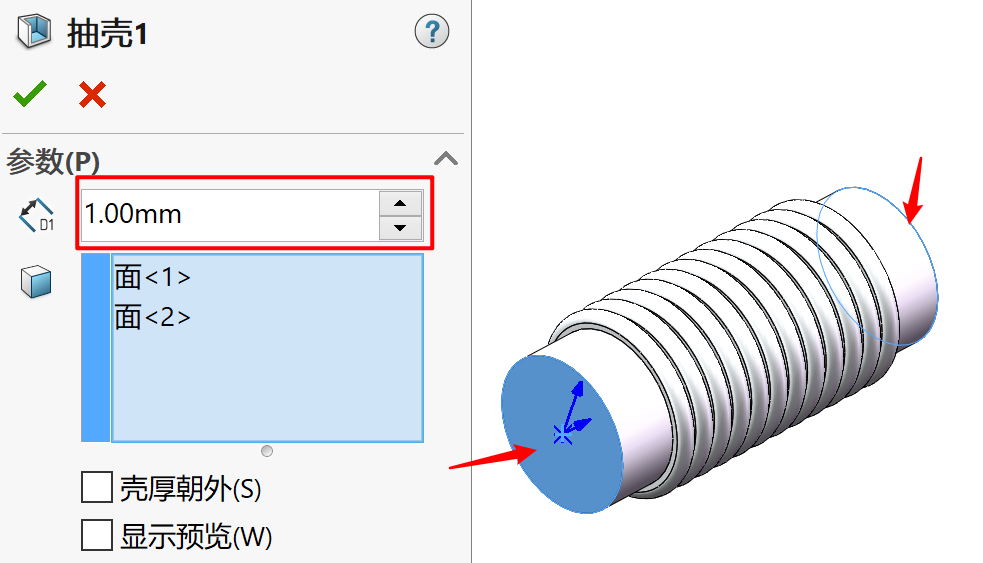Image resolution: width=983 pixels, height=563 pixels.
Task: Click the D1 thickness dimension icon
Action: pyautogui.click(x=36, y=215)
